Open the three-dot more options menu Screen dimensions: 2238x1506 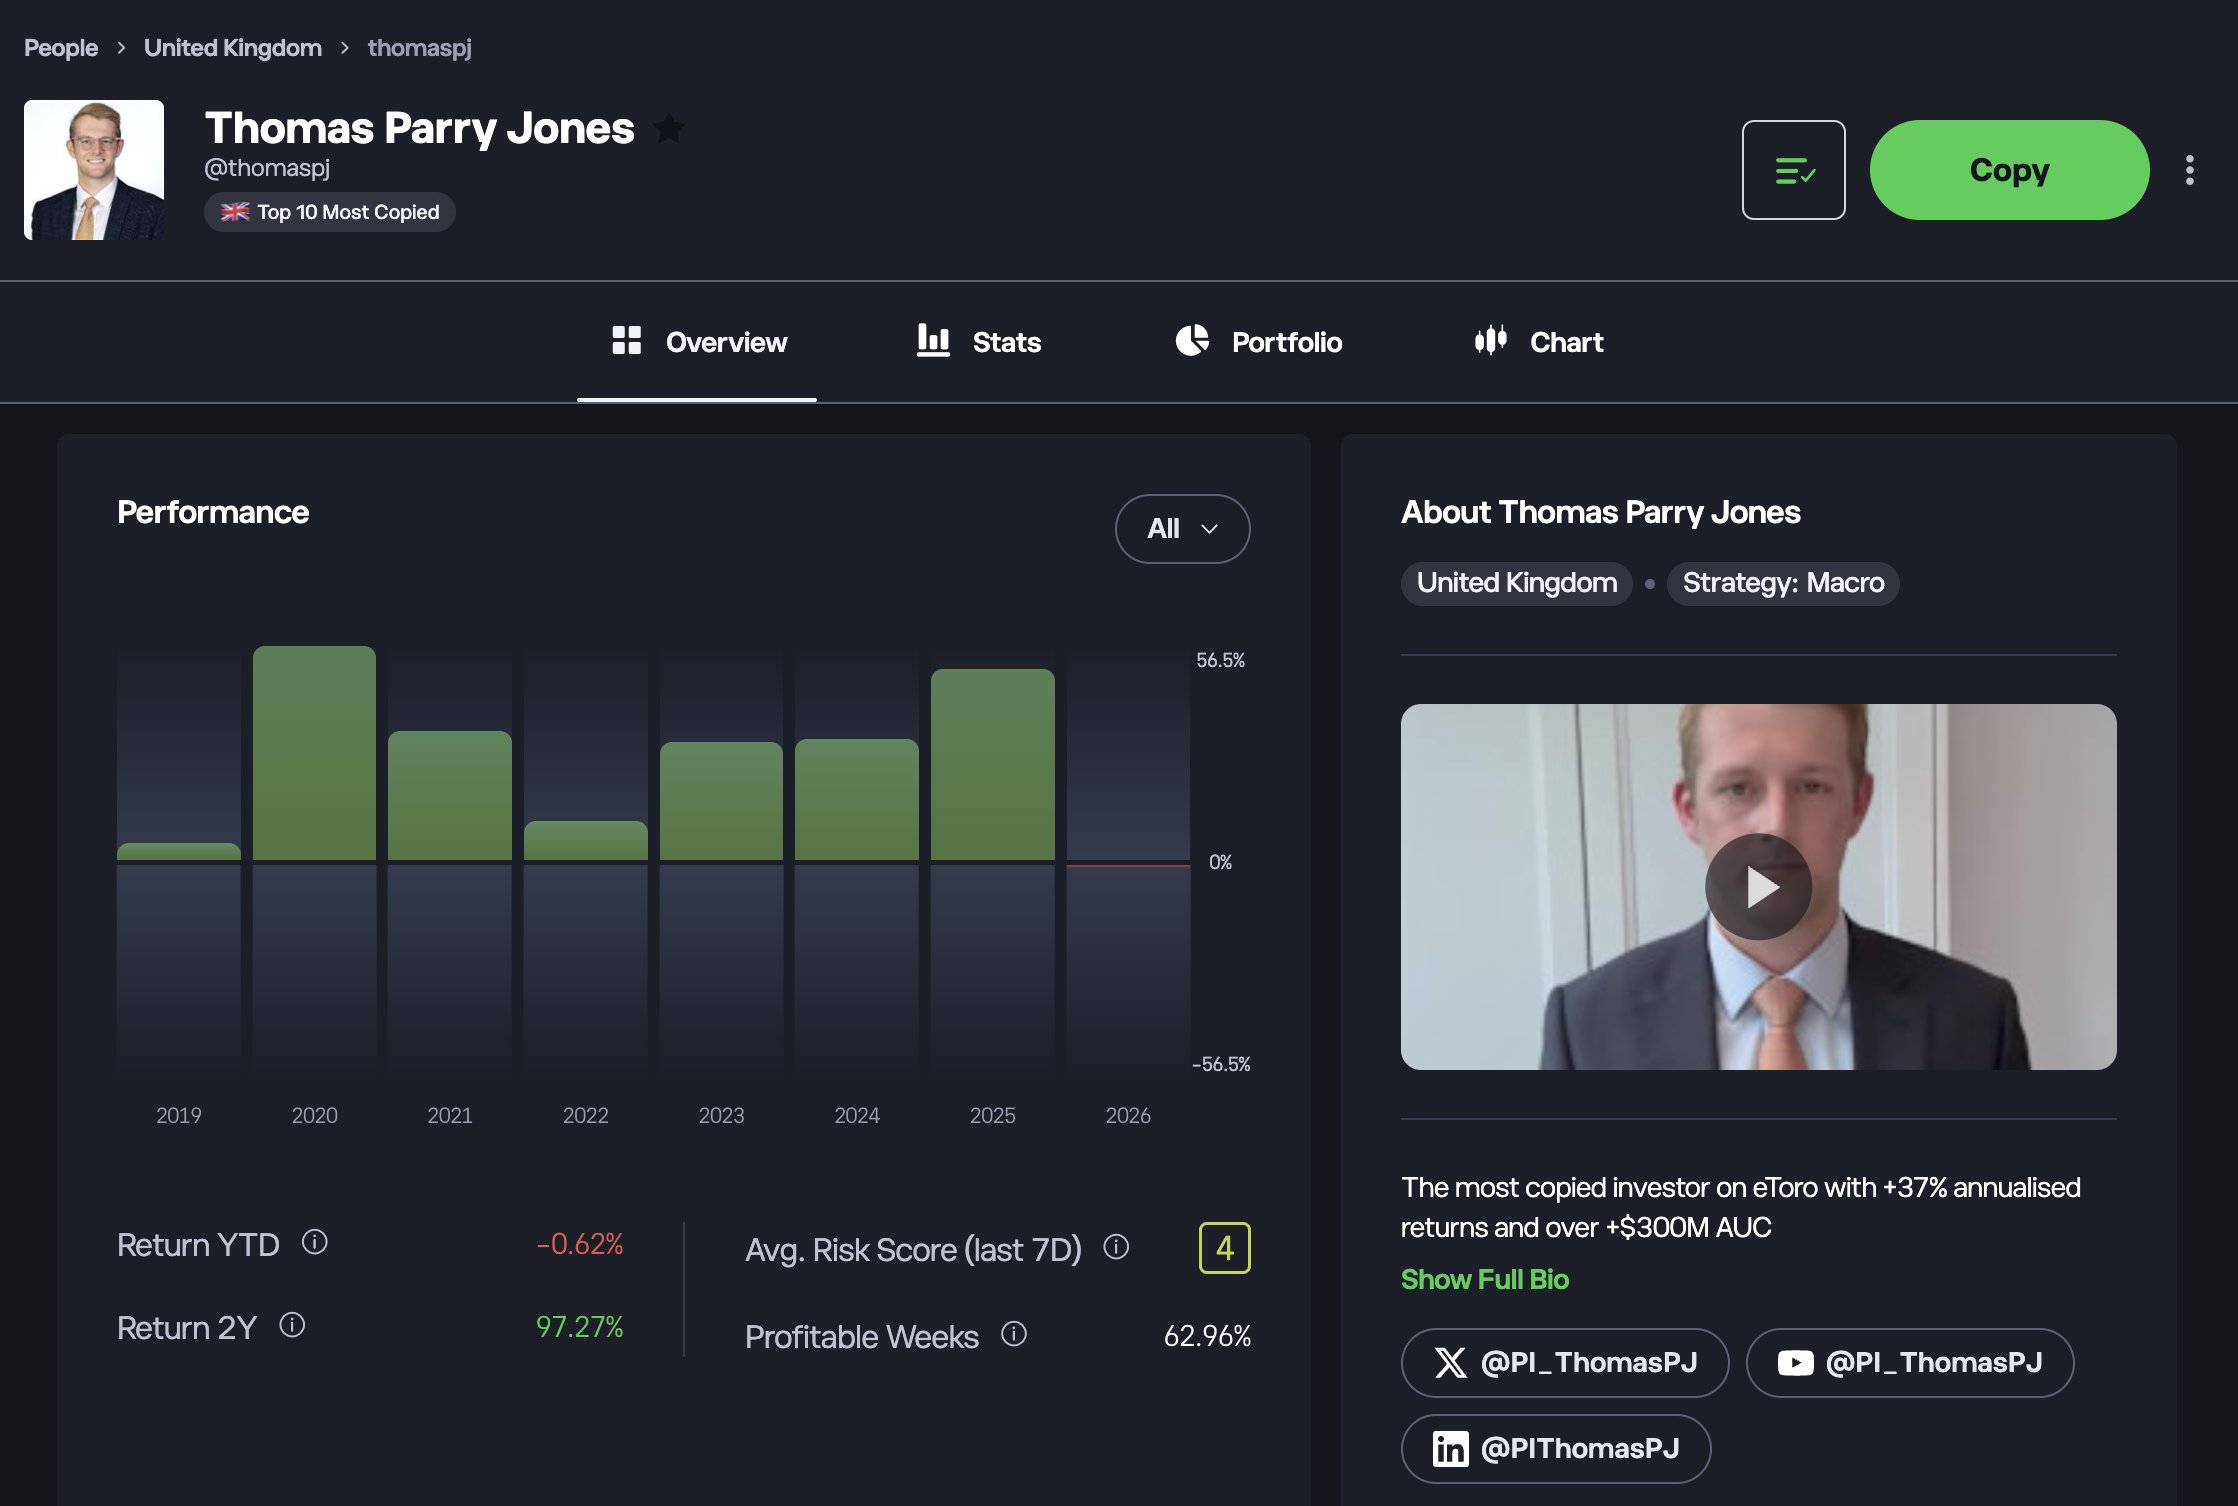pos(2190,170)
